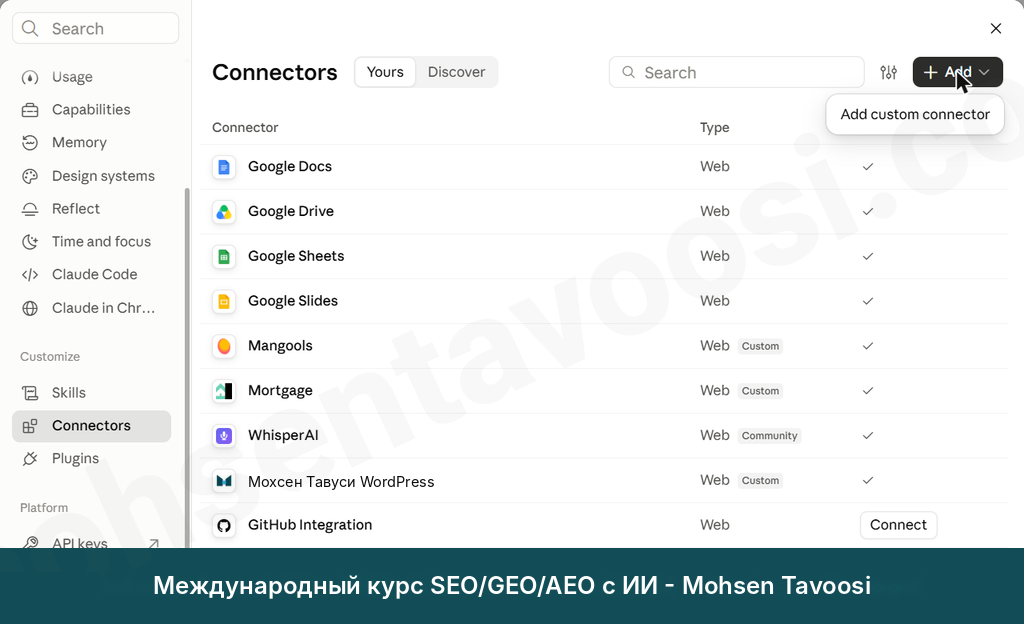Click the checkmark in the Google Docs row
This screenshot has width=1024, height=624.
[x=868, y=167]
